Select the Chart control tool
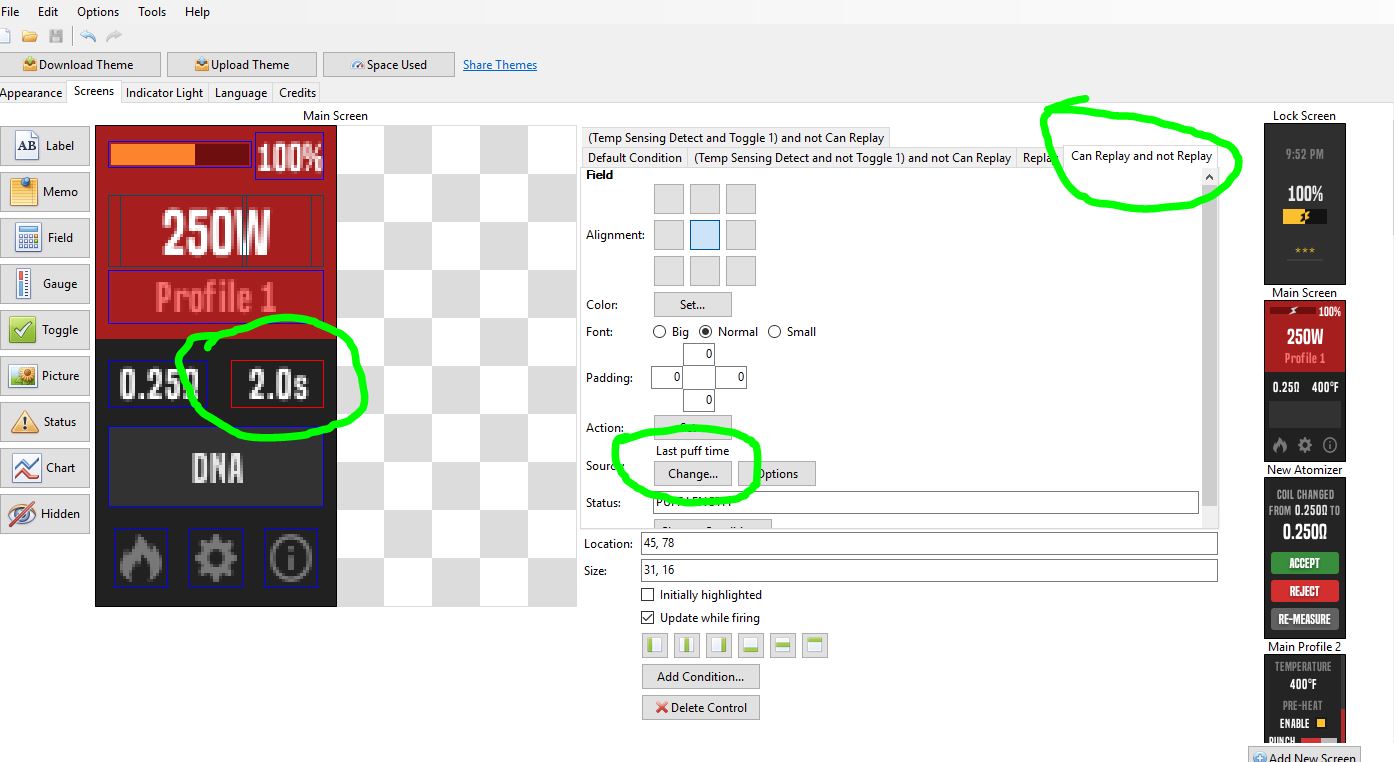The height and width of the screenshot is (762, 1394). [x=46, y=468]
